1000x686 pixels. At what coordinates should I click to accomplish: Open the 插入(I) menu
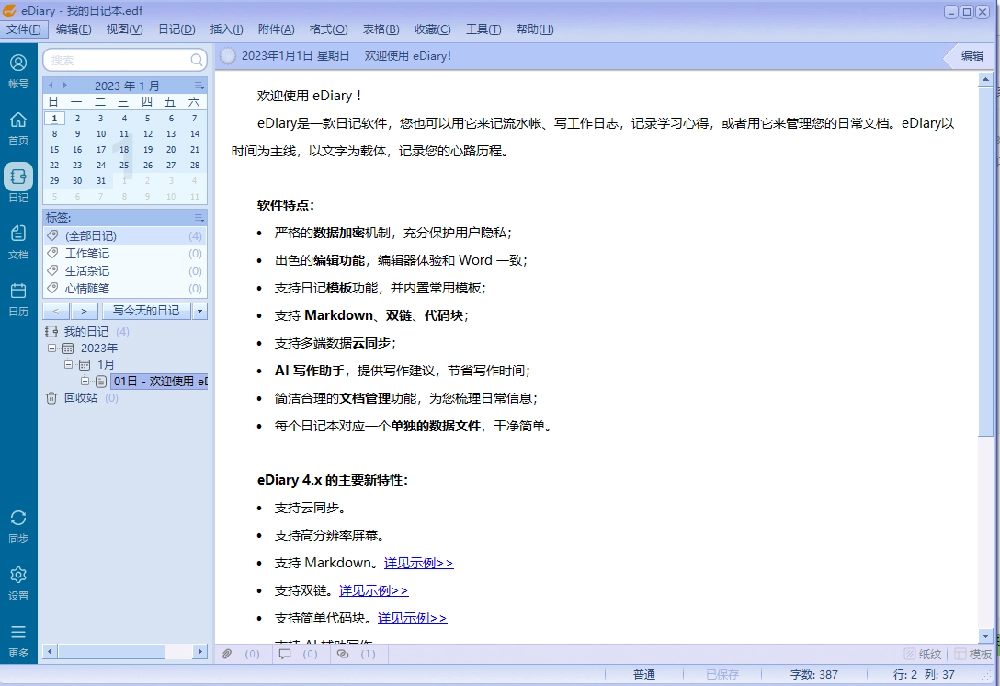pos(226,29)
